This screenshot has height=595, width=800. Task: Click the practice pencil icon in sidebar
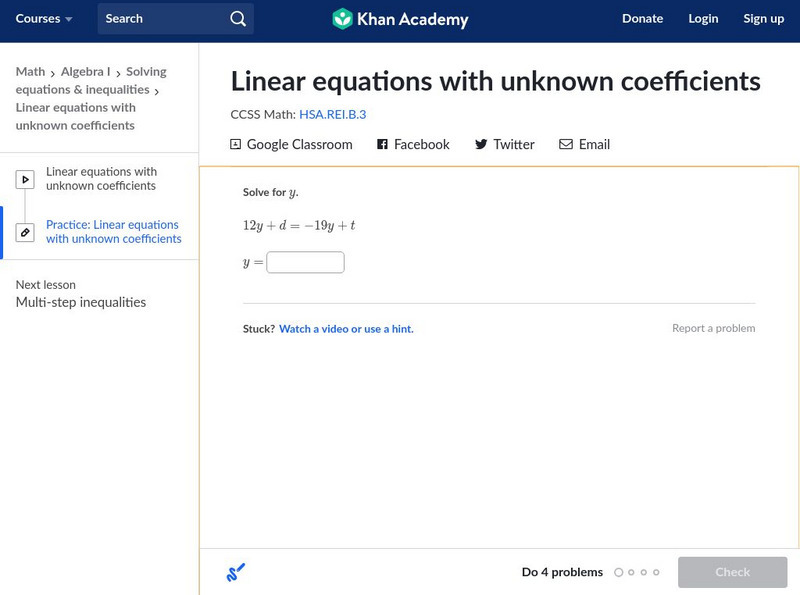(x=25, y=233)
